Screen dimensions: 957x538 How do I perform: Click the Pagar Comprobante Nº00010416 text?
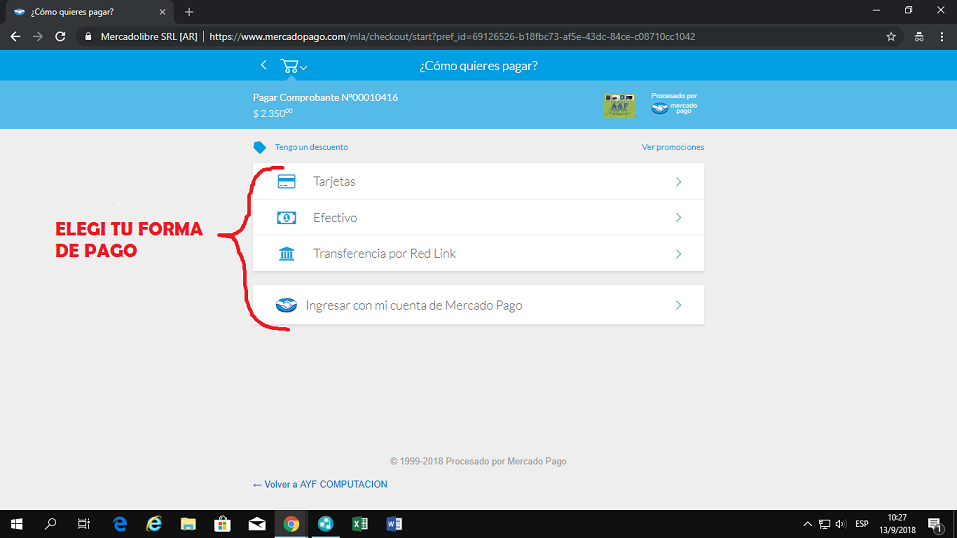(x=325, y=97)
